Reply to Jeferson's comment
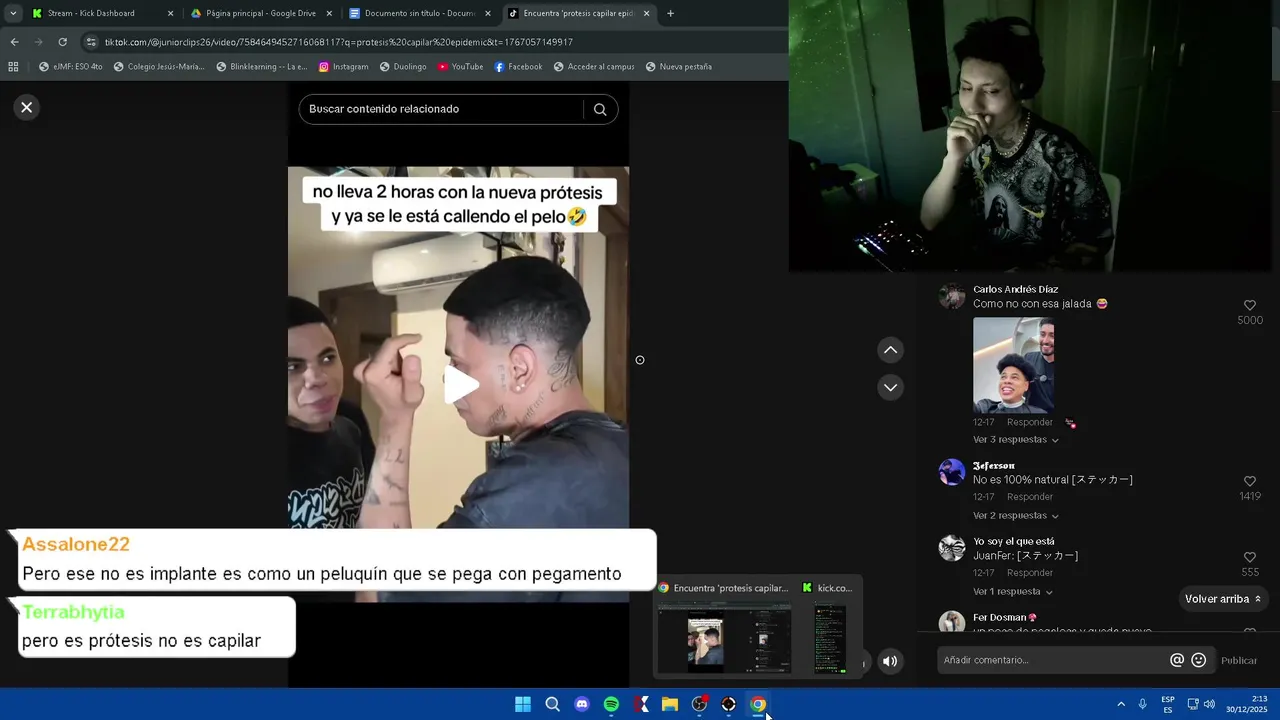This screenshot has width=1280, height=720. tap(1029, 497)
